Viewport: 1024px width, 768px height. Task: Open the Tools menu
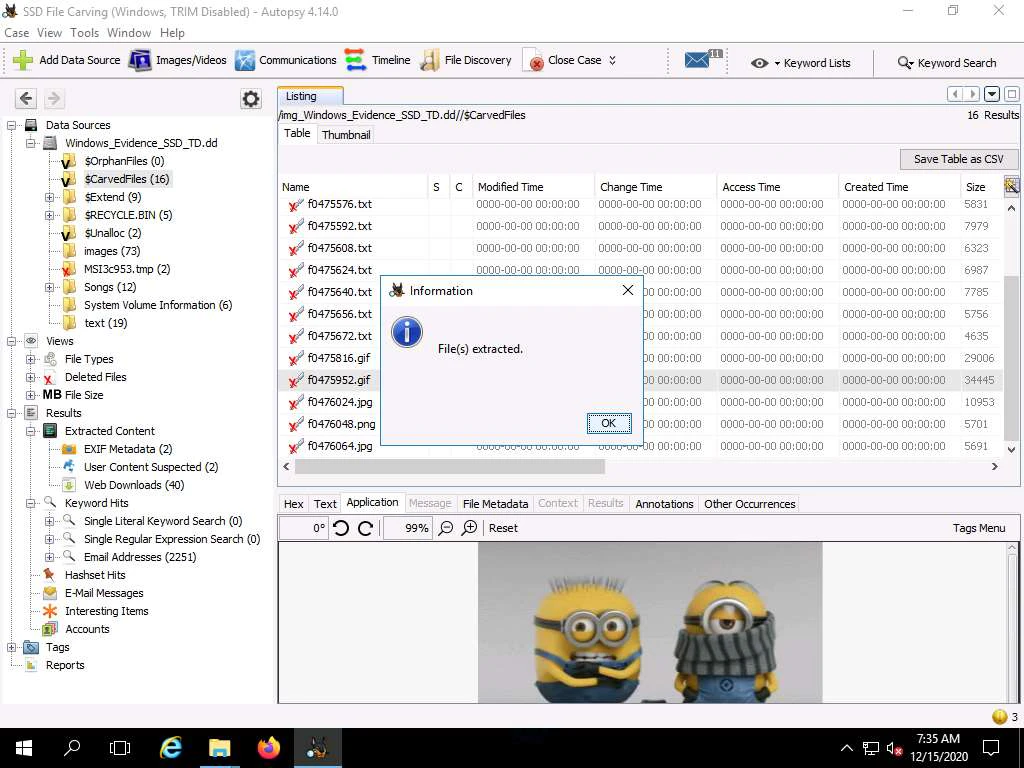tap(84, 33)
